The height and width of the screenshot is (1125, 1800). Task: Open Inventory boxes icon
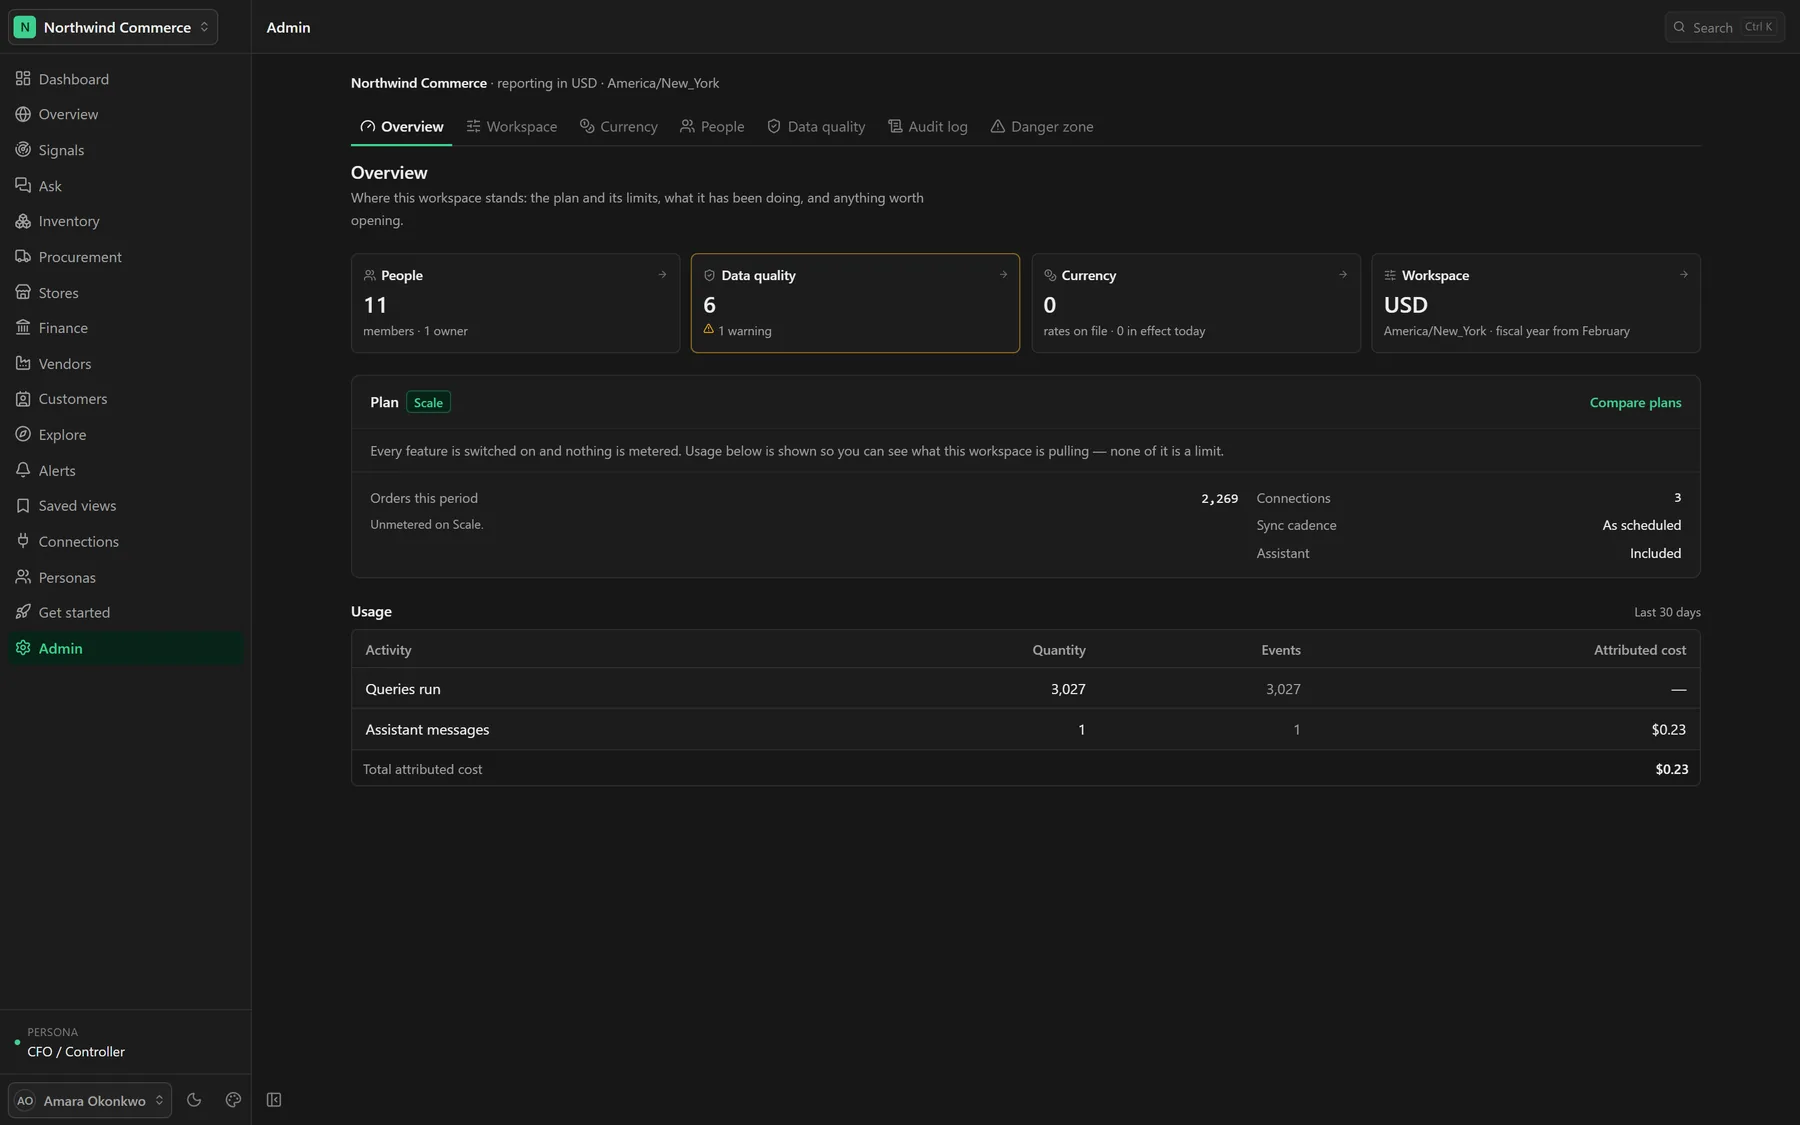click(x=23, y=221)
